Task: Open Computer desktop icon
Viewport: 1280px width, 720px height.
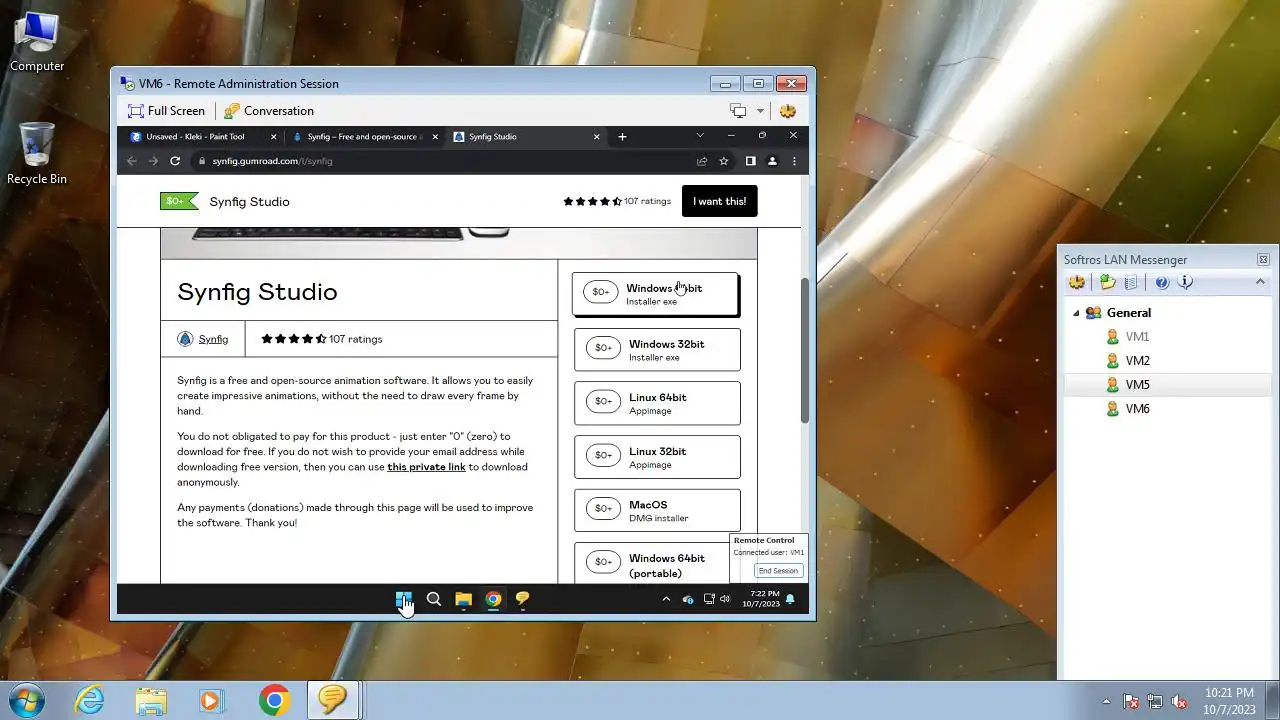Action: pos(37,43)
